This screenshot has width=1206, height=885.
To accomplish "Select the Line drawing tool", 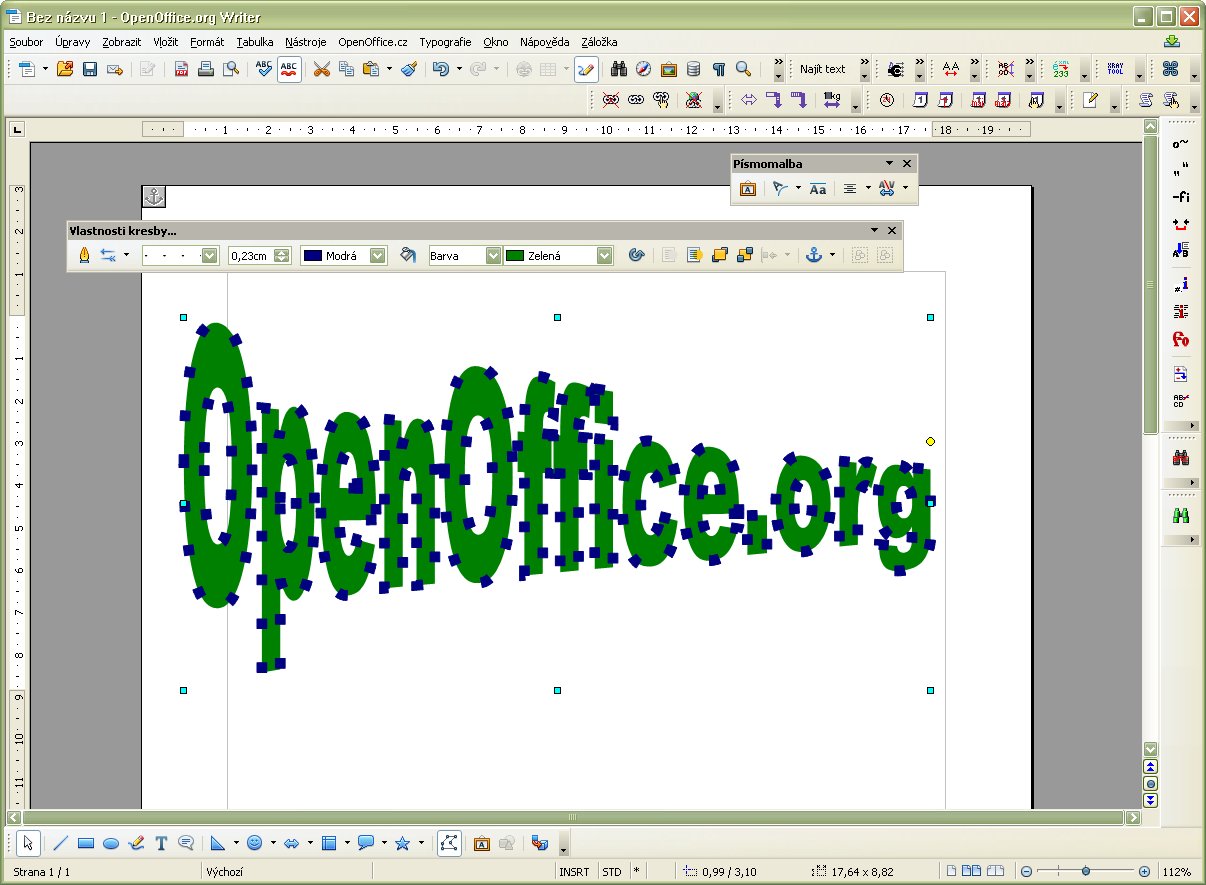I will click(60, 843).
